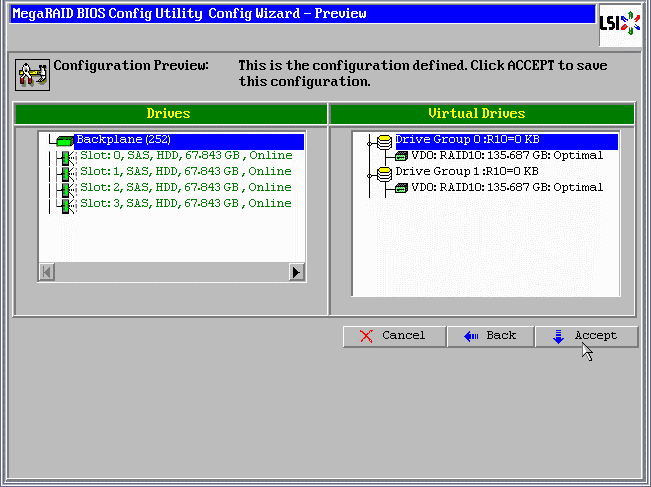Click the Slot 2 drive icon
Screen dimensions: 651x487
point(66,190)
